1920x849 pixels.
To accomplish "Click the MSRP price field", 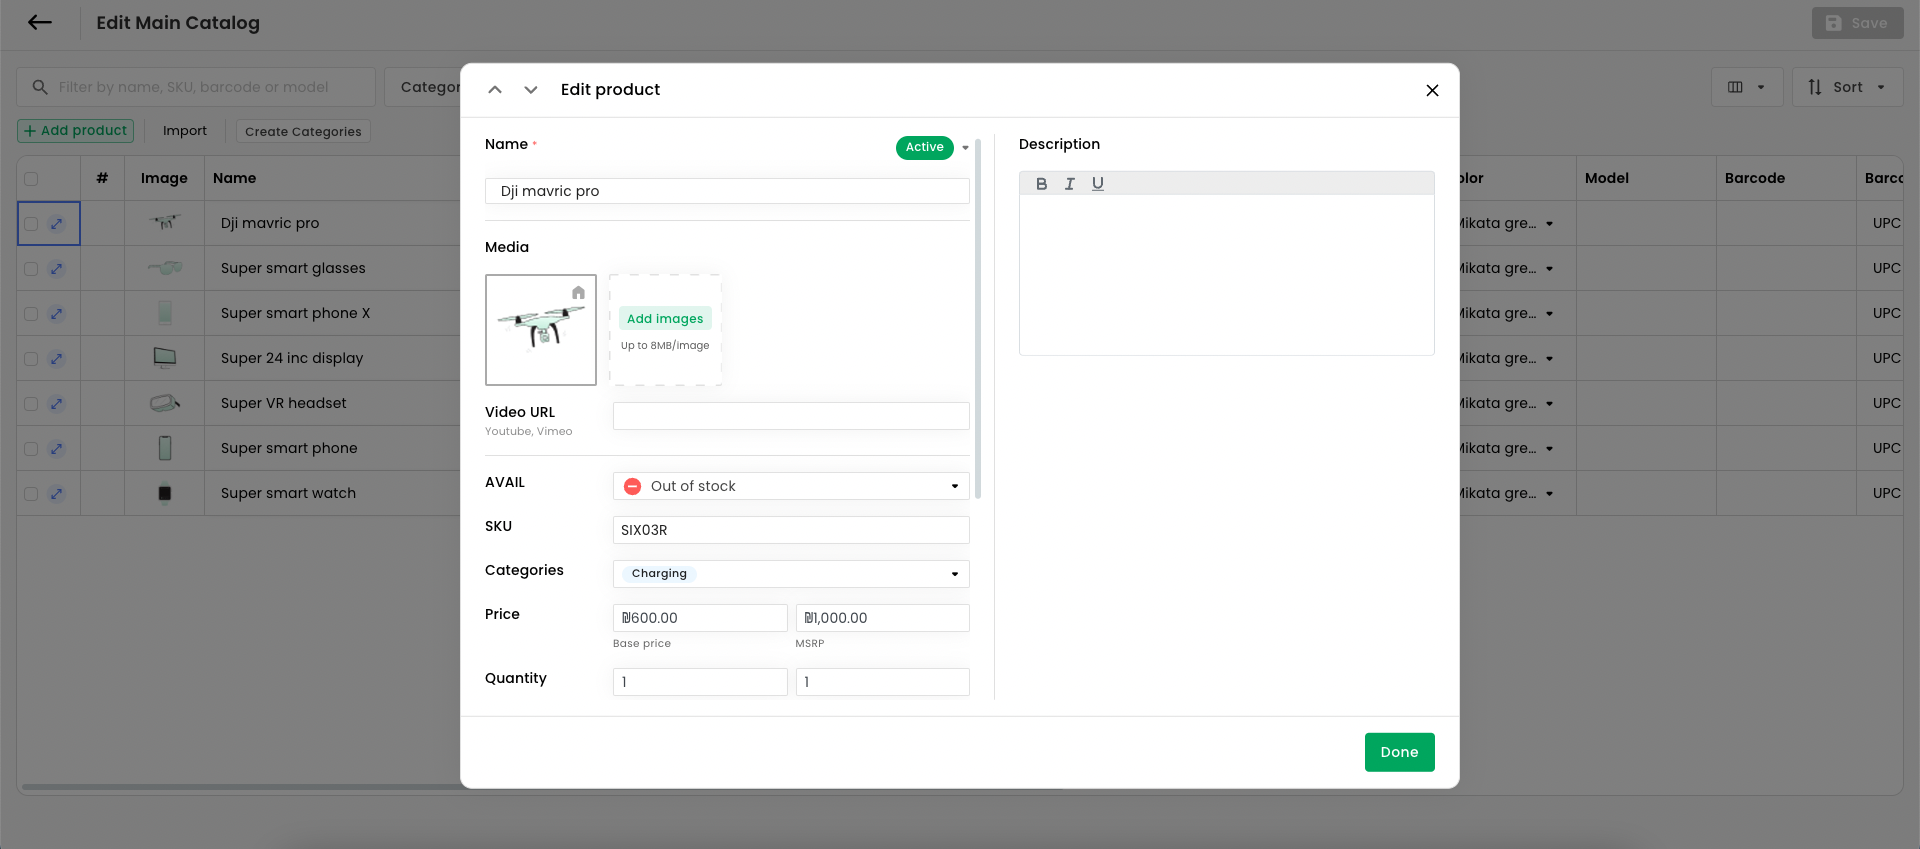I will tap(883, 618).
